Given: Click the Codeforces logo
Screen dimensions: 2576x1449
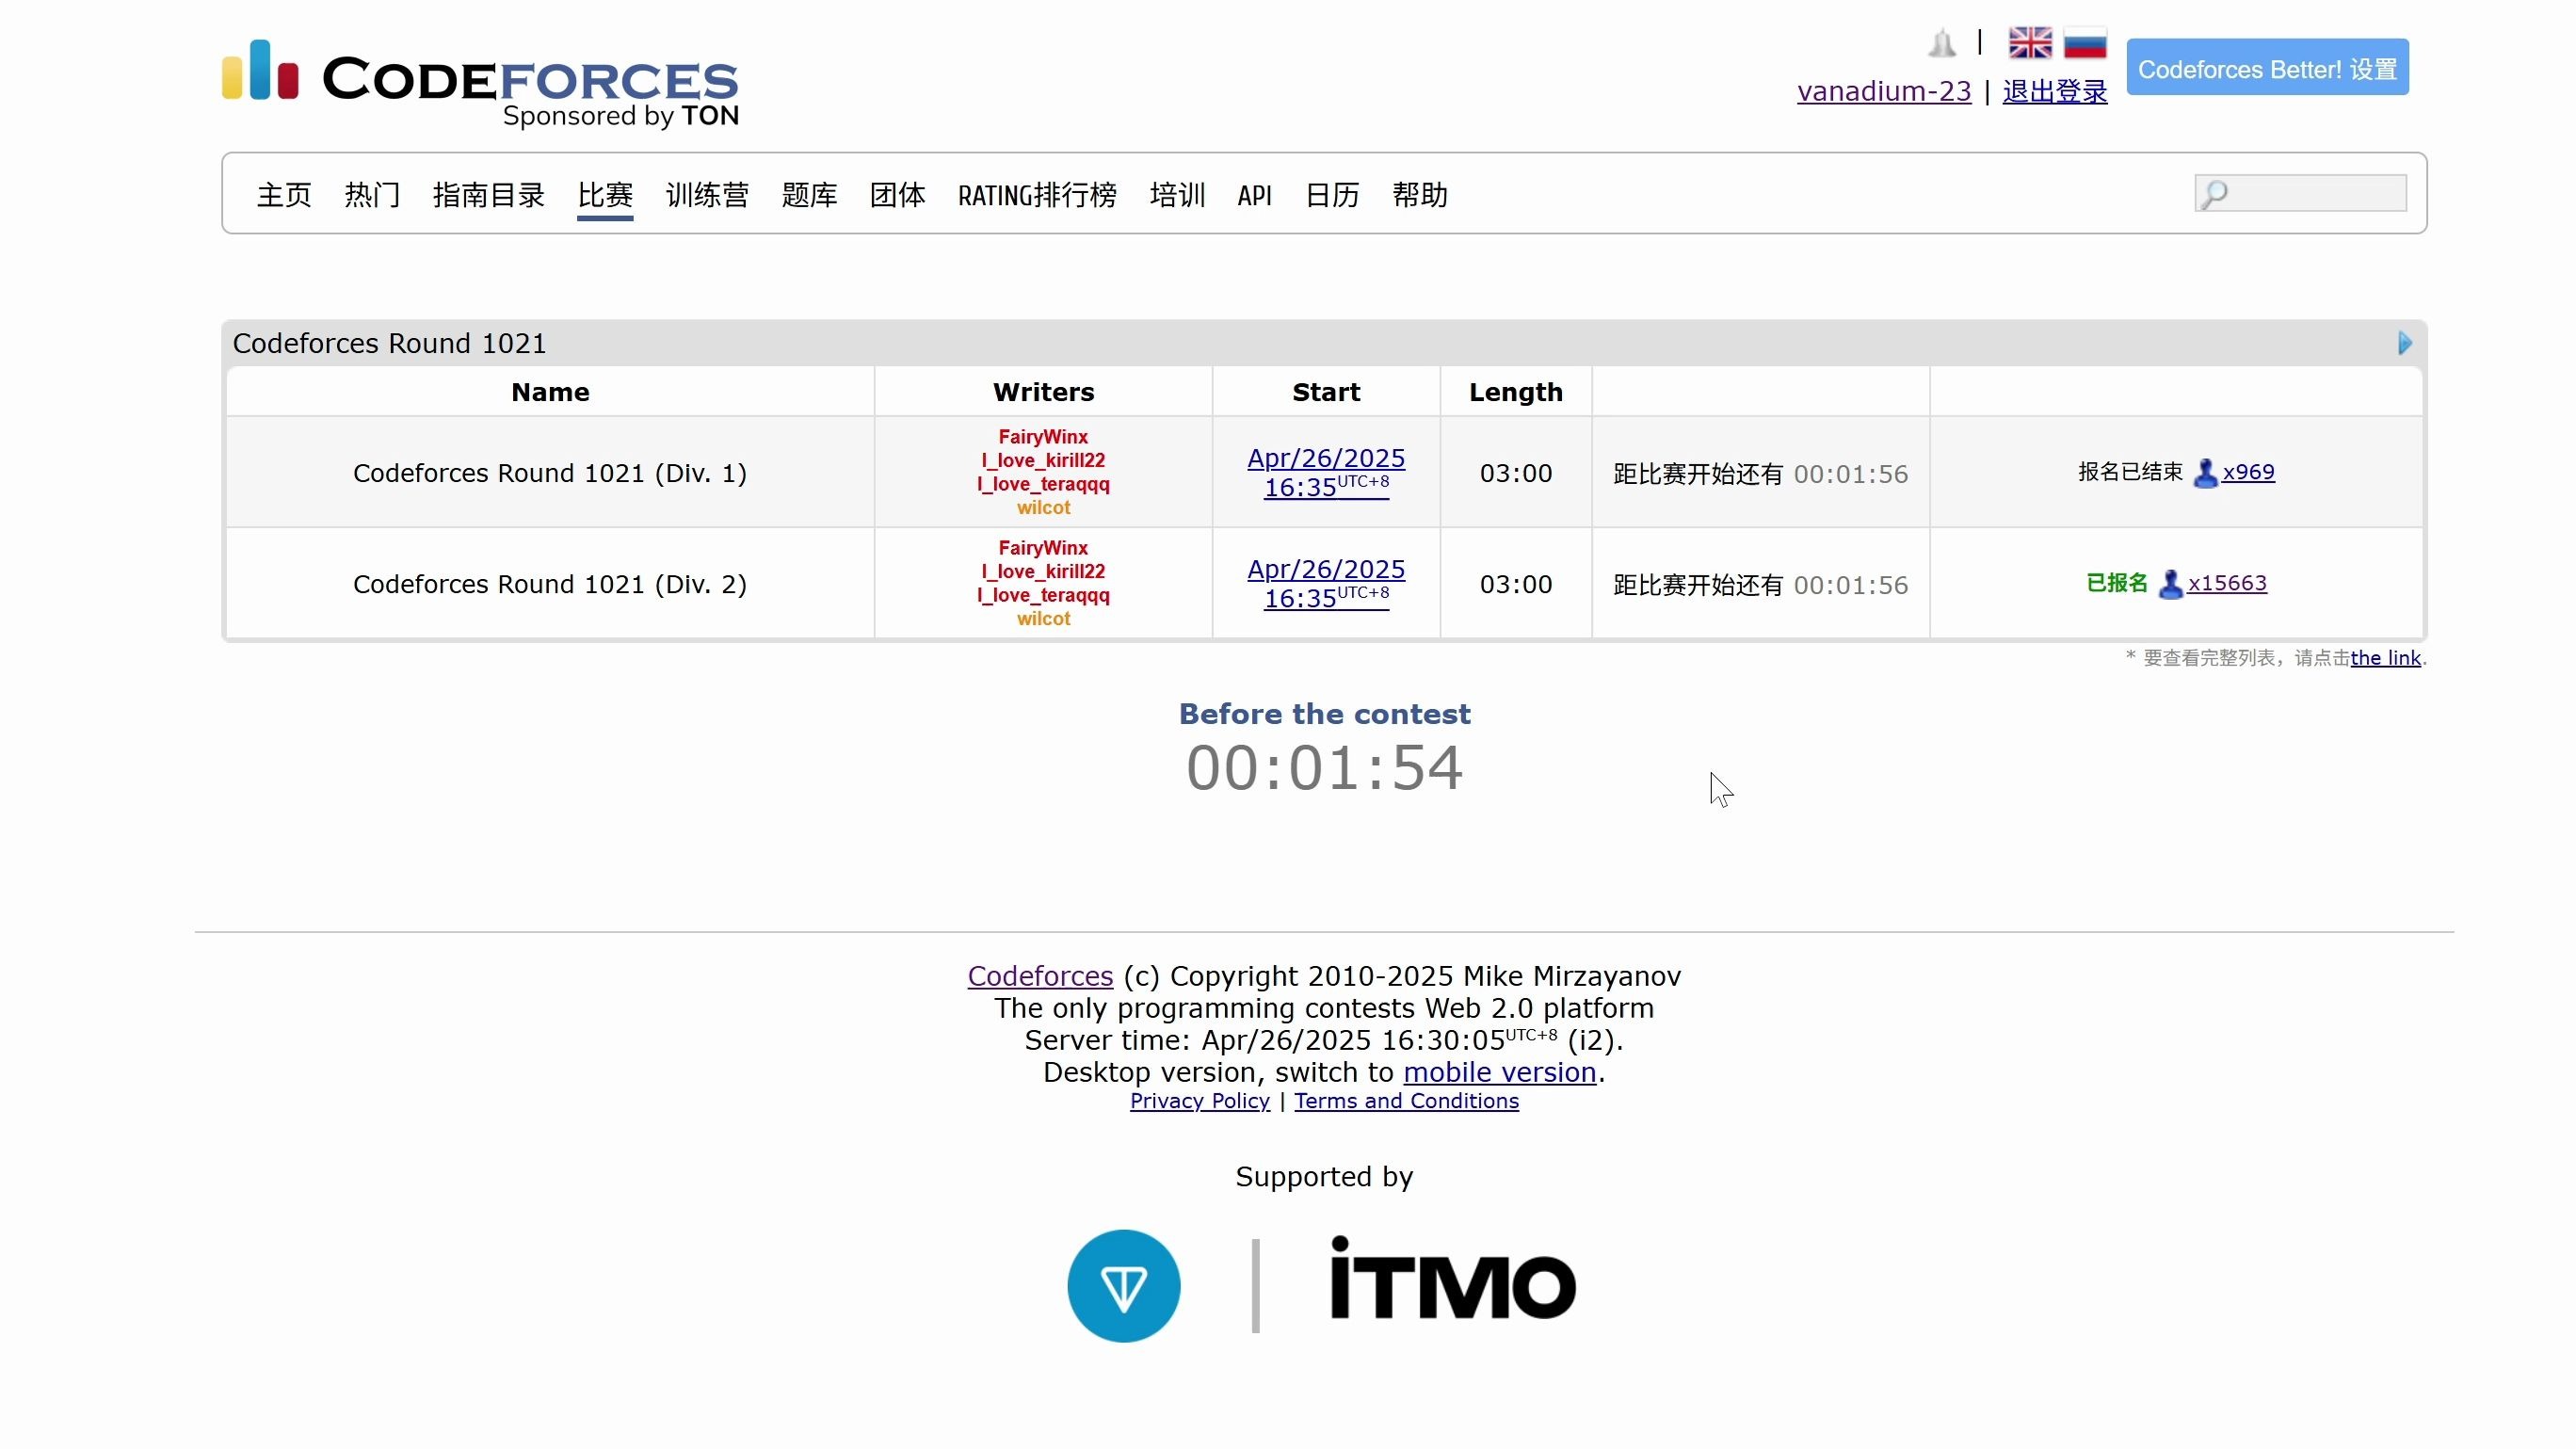Looking at the screenshot, I should [x=480, y=82].
